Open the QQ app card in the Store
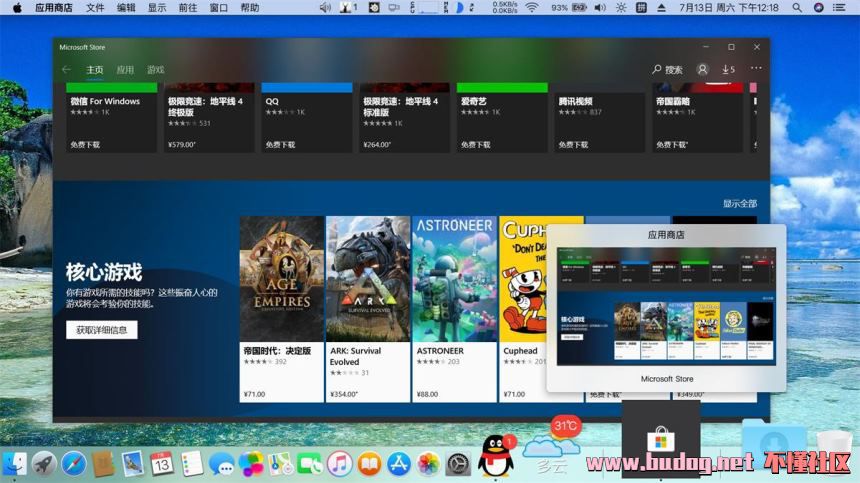 click(x=307, y=118)
